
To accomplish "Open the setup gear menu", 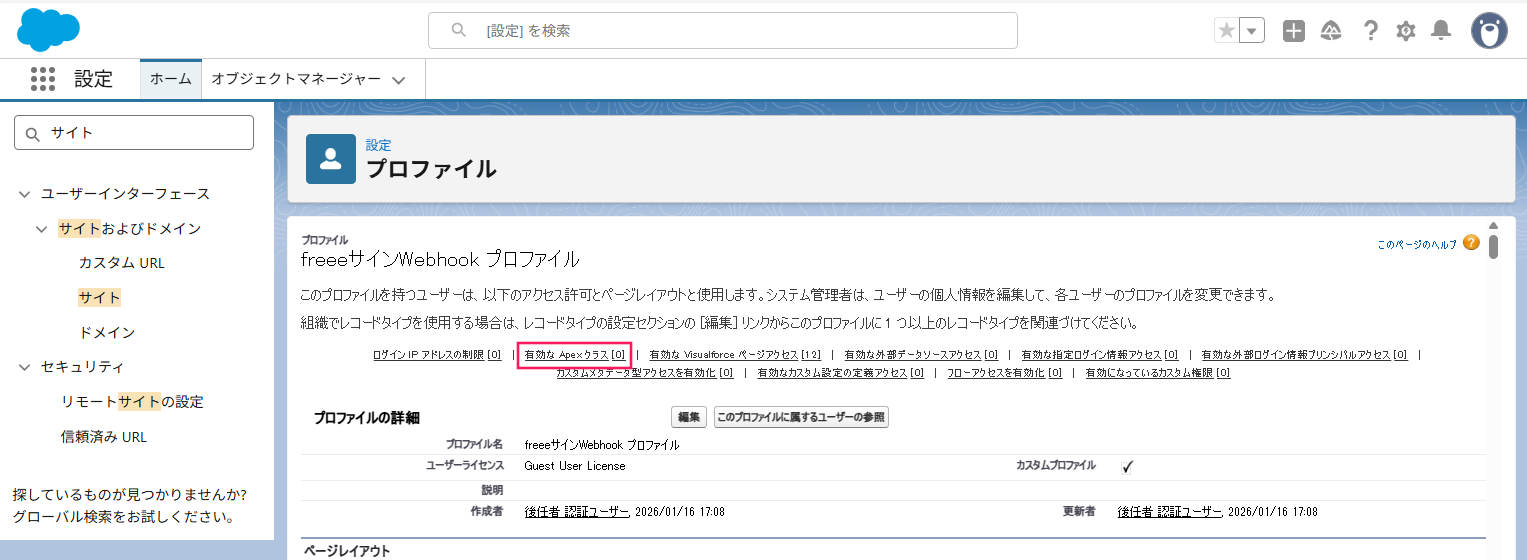I will pyautogui.click(x=1405, y=31).
